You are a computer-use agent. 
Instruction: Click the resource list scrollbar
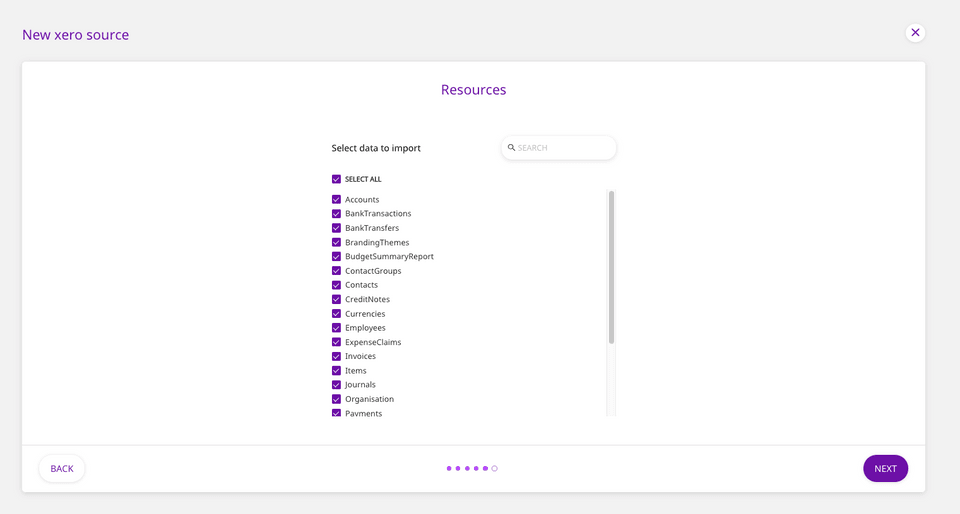click(611, 267)
